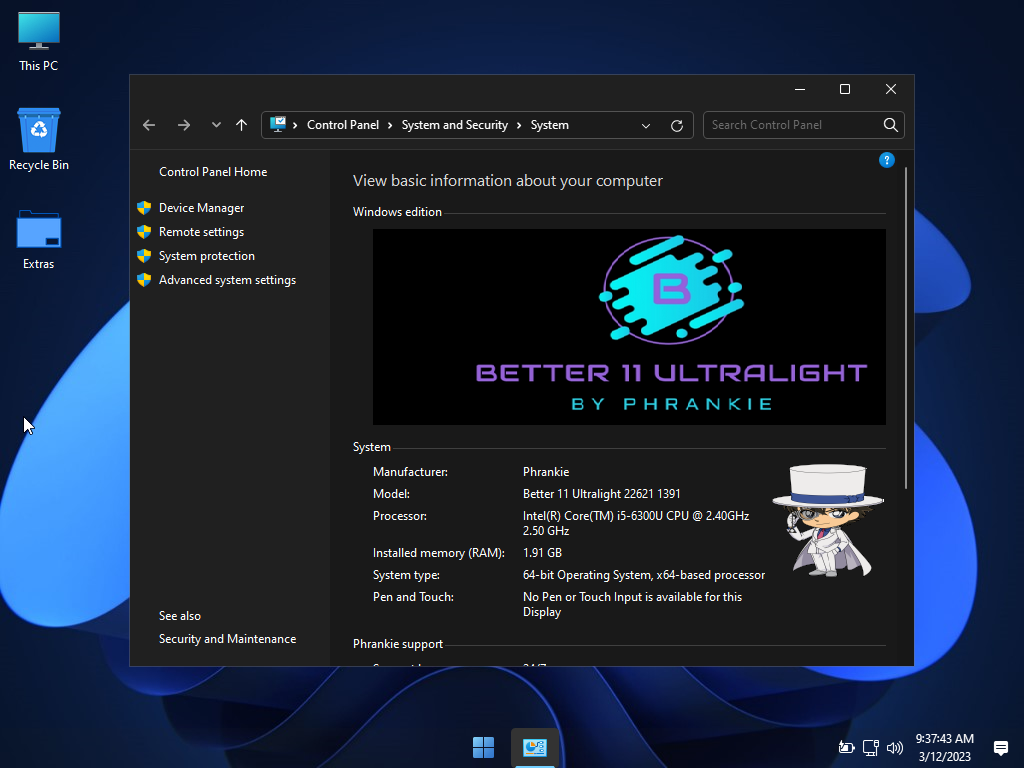The height and width of the screenshot is (768, 1024).
Task: Open the clock showing 9:37:43 AM
Action: [944, 747]
